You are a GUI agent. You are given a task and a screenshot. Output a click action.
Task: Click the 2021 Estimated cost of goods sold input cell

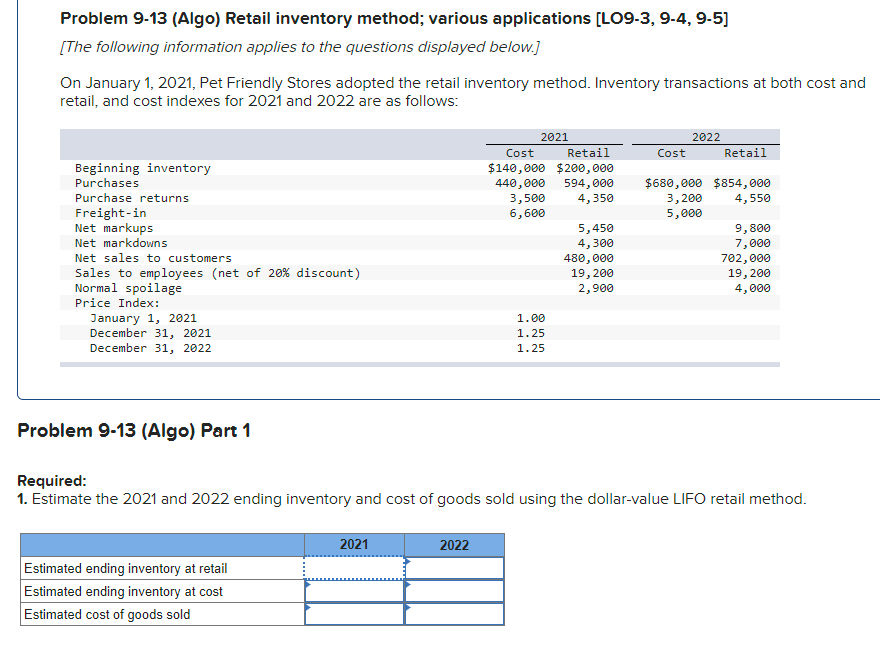tap(352, 613)
